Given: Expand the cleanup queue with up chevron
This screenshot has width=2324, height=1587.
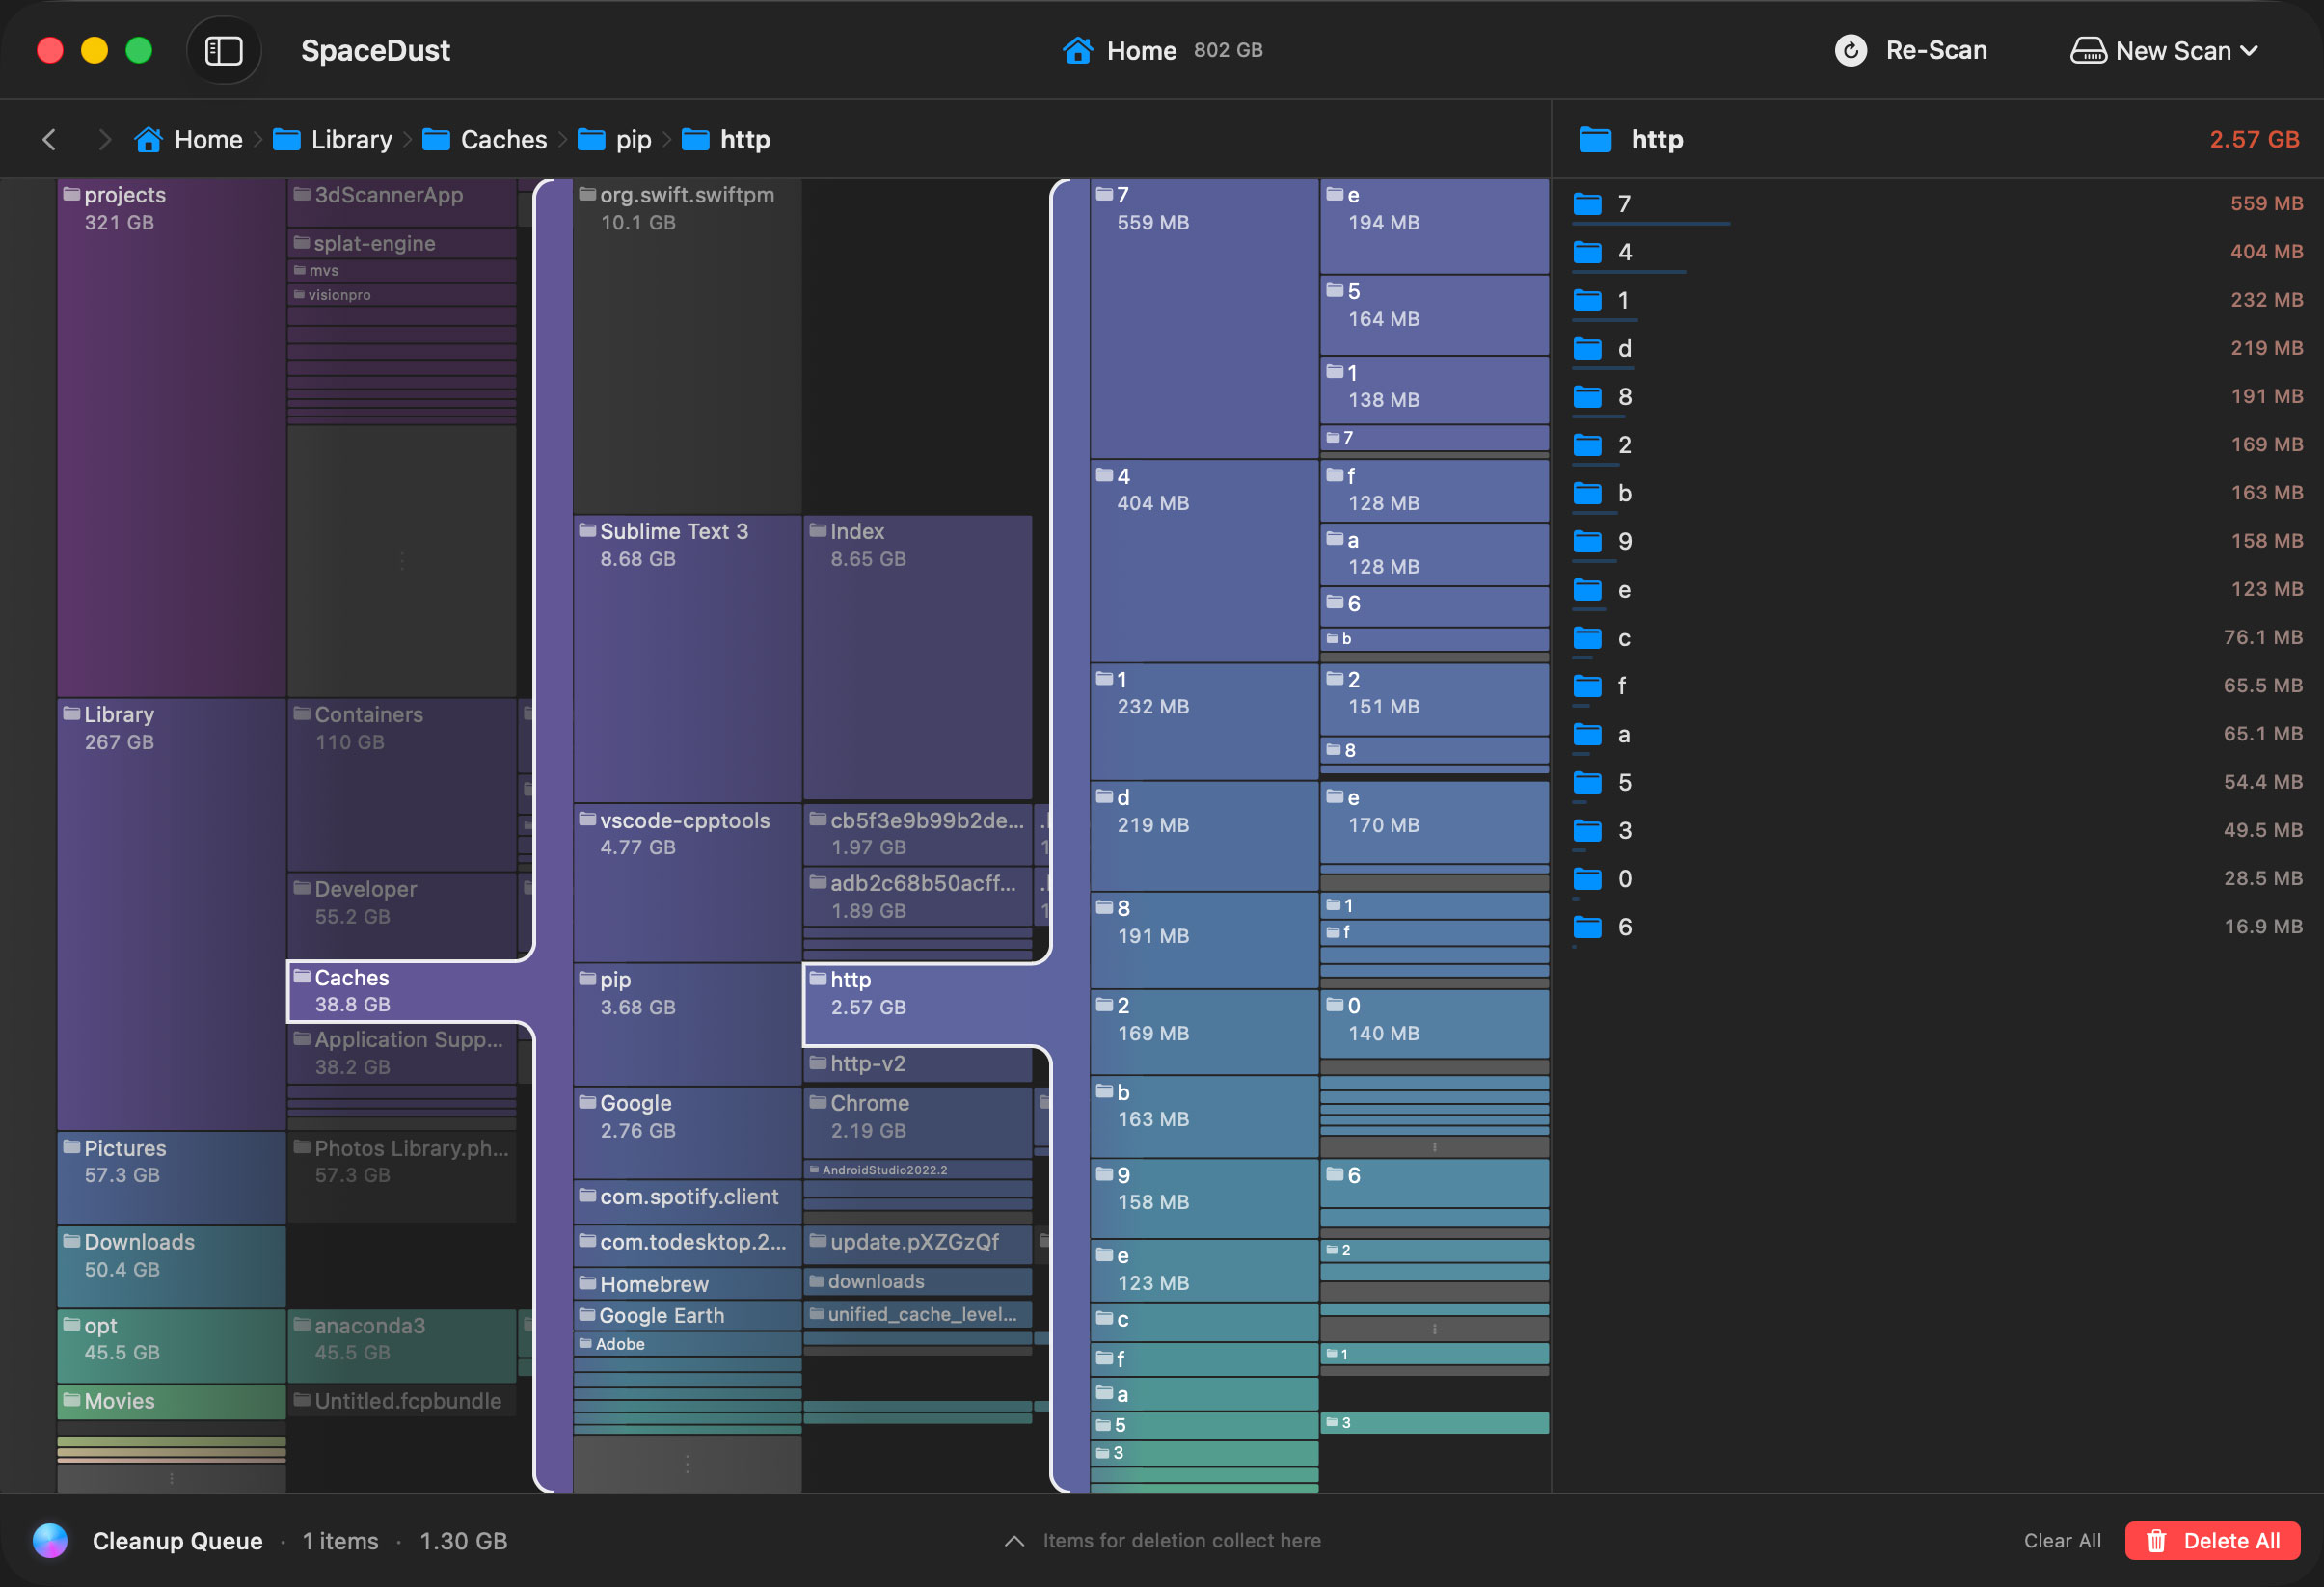Looking at the screenshot, I should pos(1014,1540).
